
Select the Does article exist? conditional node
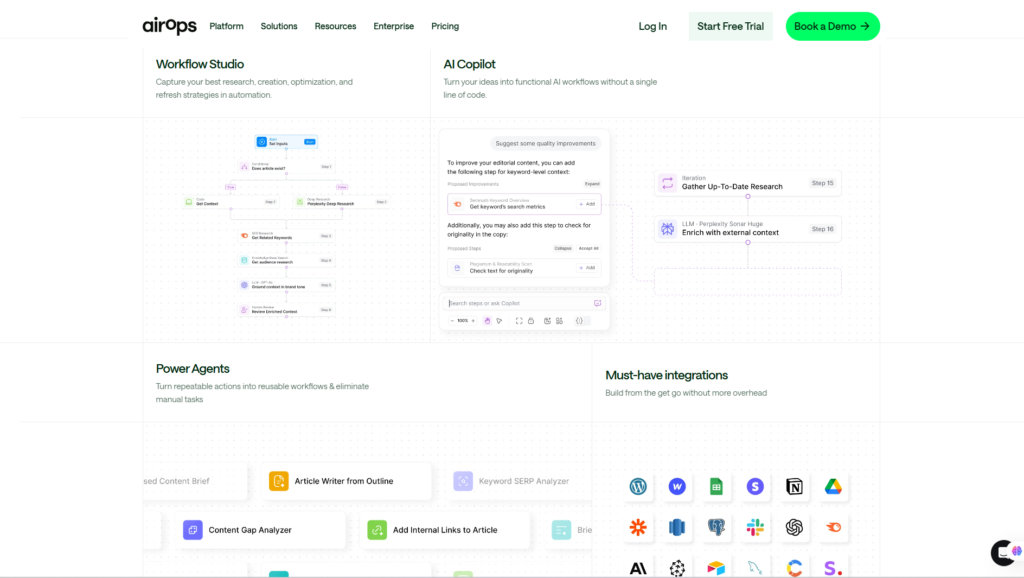coord(286,167)
